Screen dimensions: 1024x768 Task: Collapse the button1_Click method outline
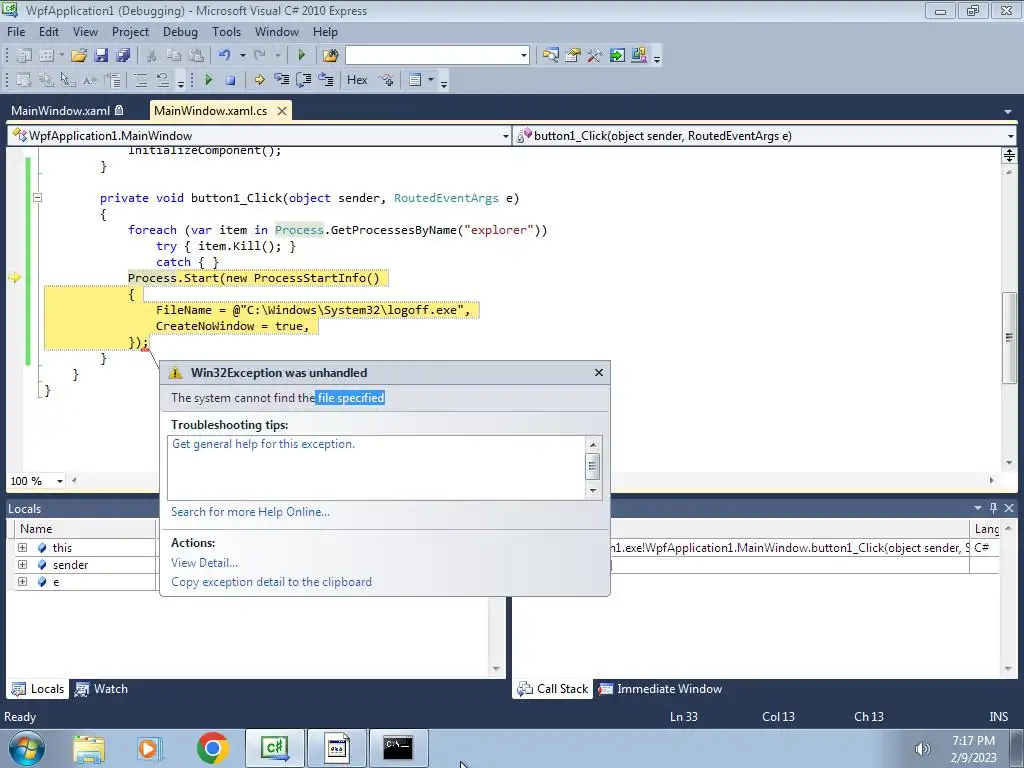(38, 197)
